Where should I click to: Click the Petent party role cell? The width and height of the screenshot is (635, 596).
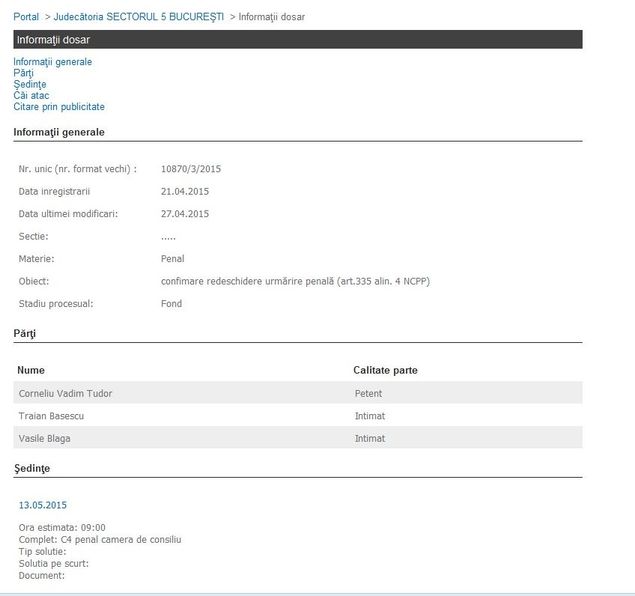tap(368, 394)
